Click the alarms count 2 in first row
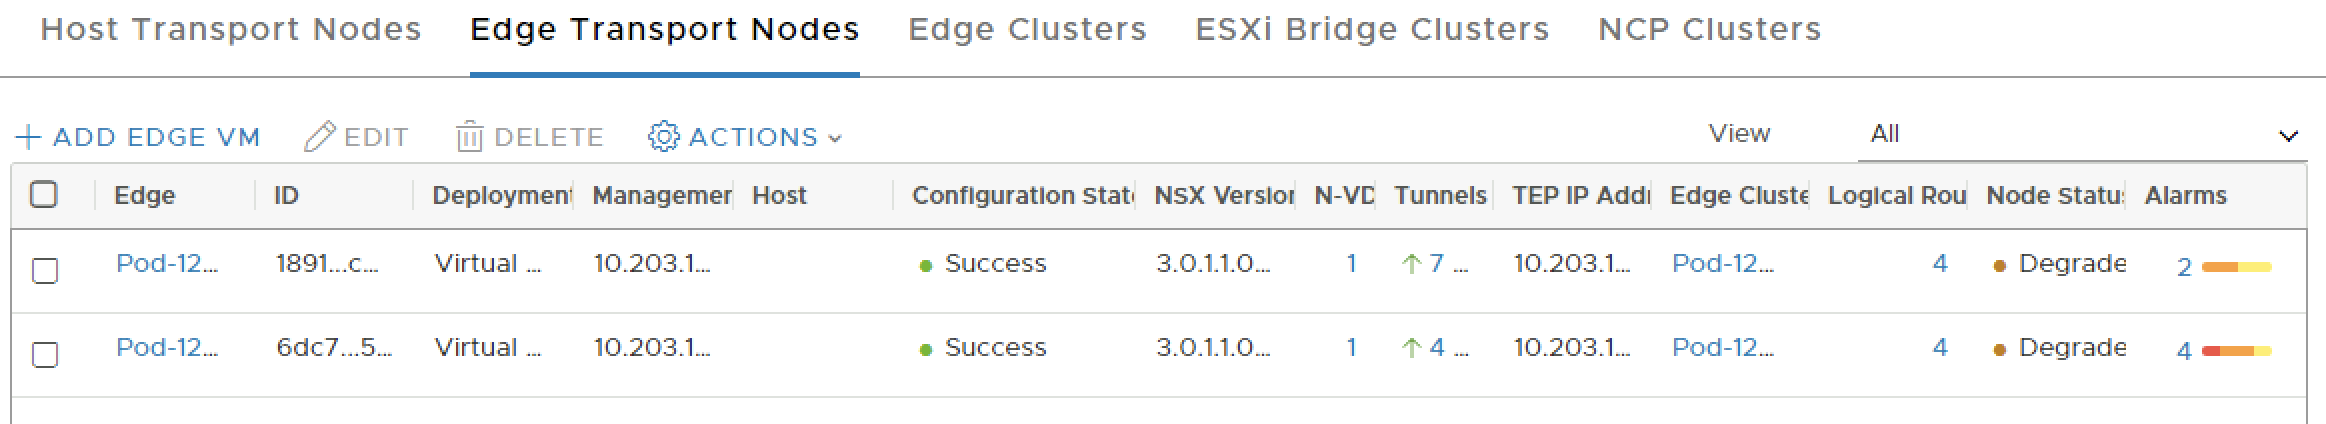Viewport: 2326px width, 424px height. 2184,267
